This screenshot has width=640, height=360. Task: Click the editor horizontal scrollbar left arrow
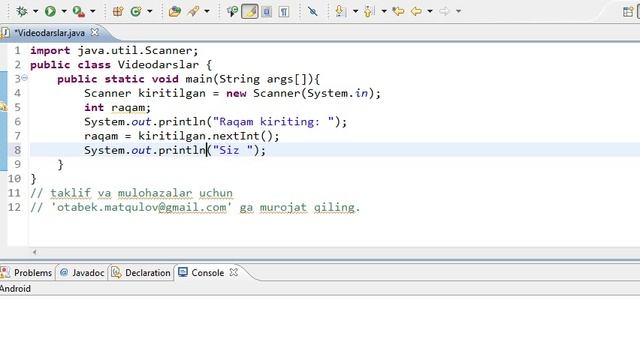tap(35, 252)
